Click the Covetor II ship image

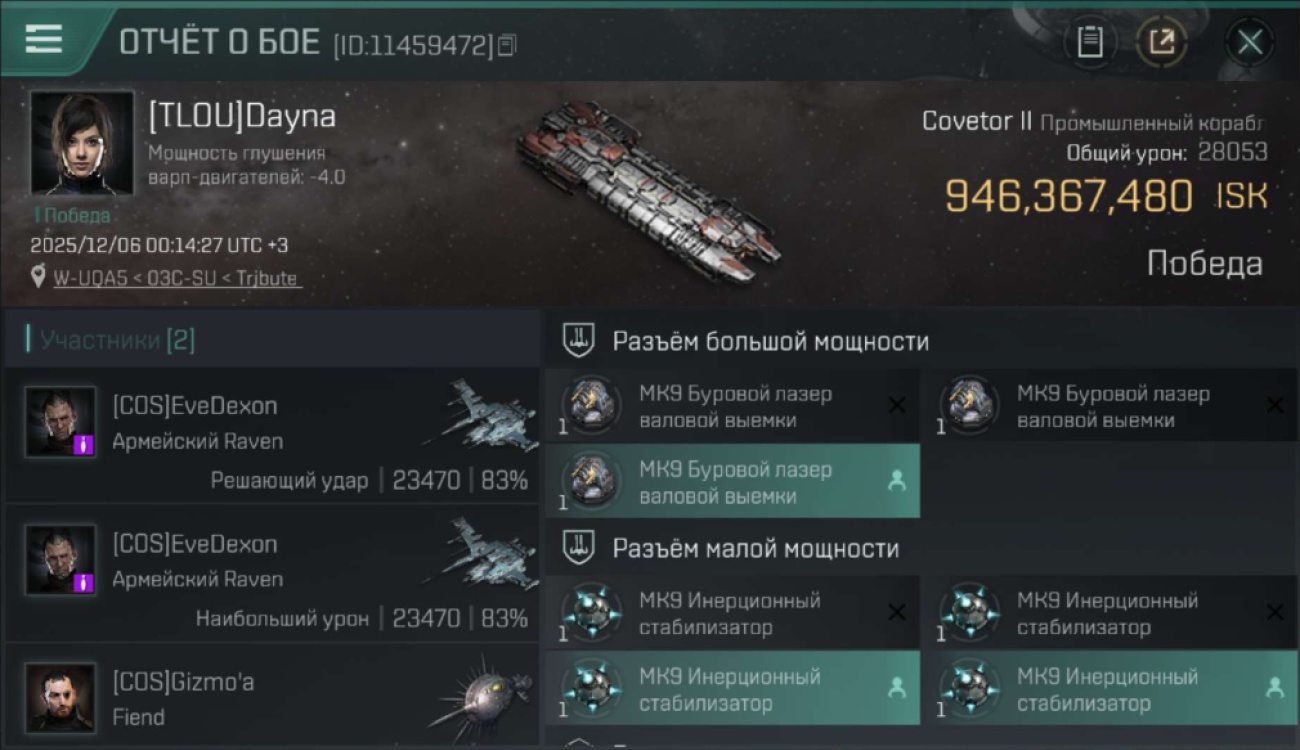pos(648,190)
